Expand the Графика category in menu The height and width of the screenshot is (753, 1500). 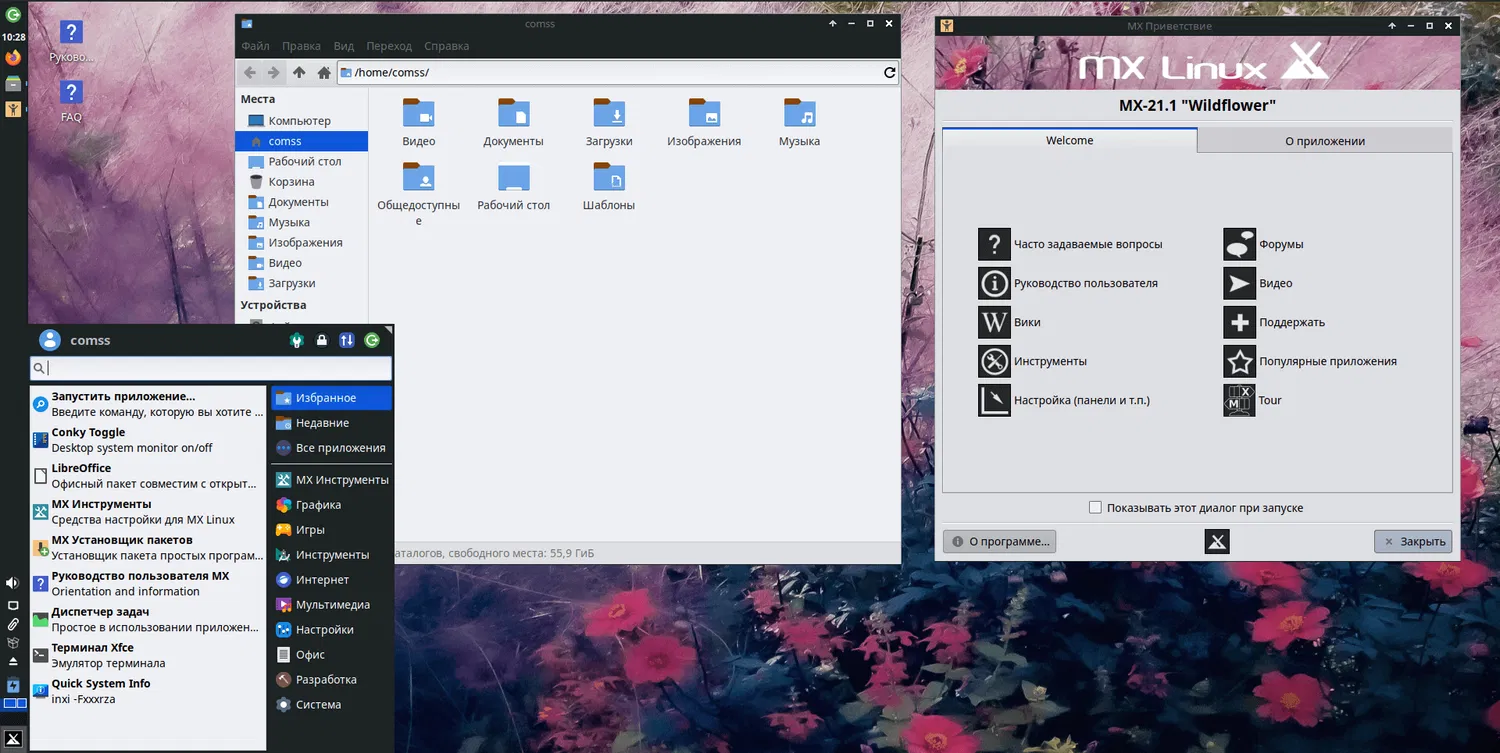point(318,505)
